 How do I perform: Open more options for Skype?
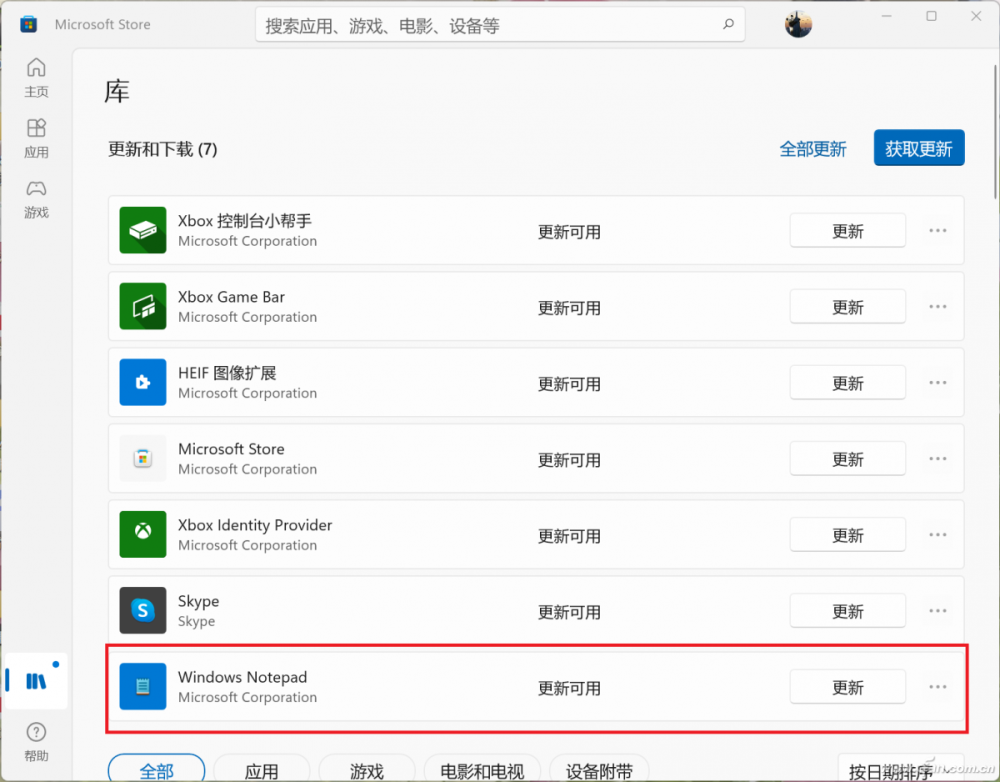[938, 610]
